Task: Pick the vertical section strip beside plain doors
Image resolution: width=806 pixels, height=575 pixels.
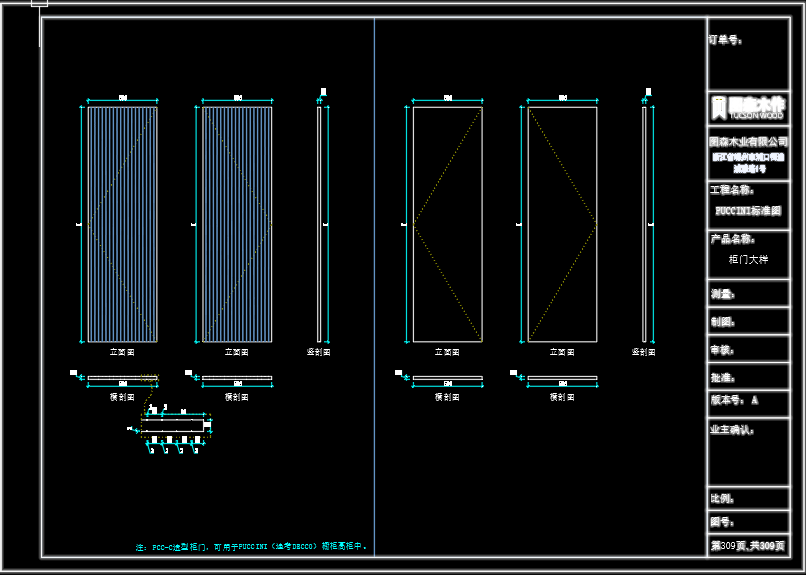Action: (644, 224)
